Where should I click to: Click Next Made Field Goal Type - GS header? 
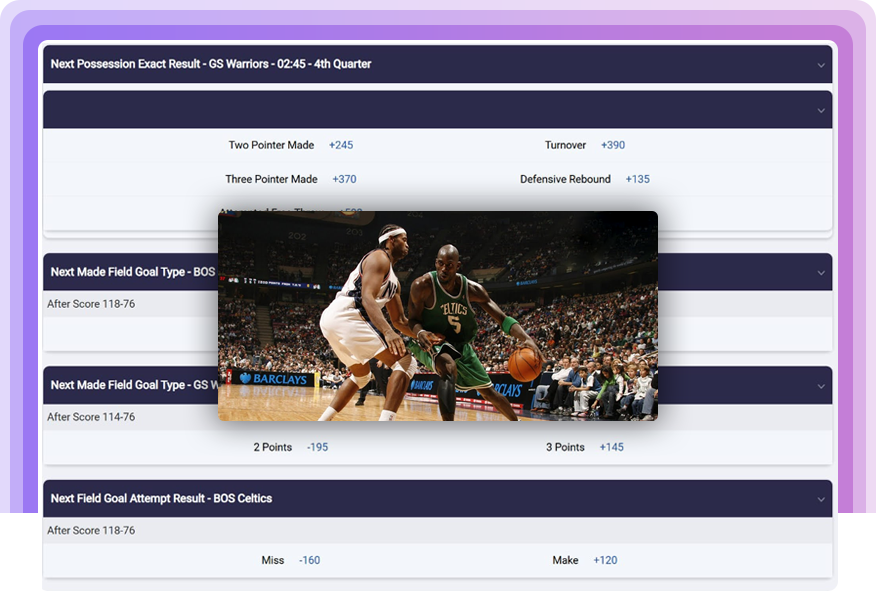(x=437, y=385)
